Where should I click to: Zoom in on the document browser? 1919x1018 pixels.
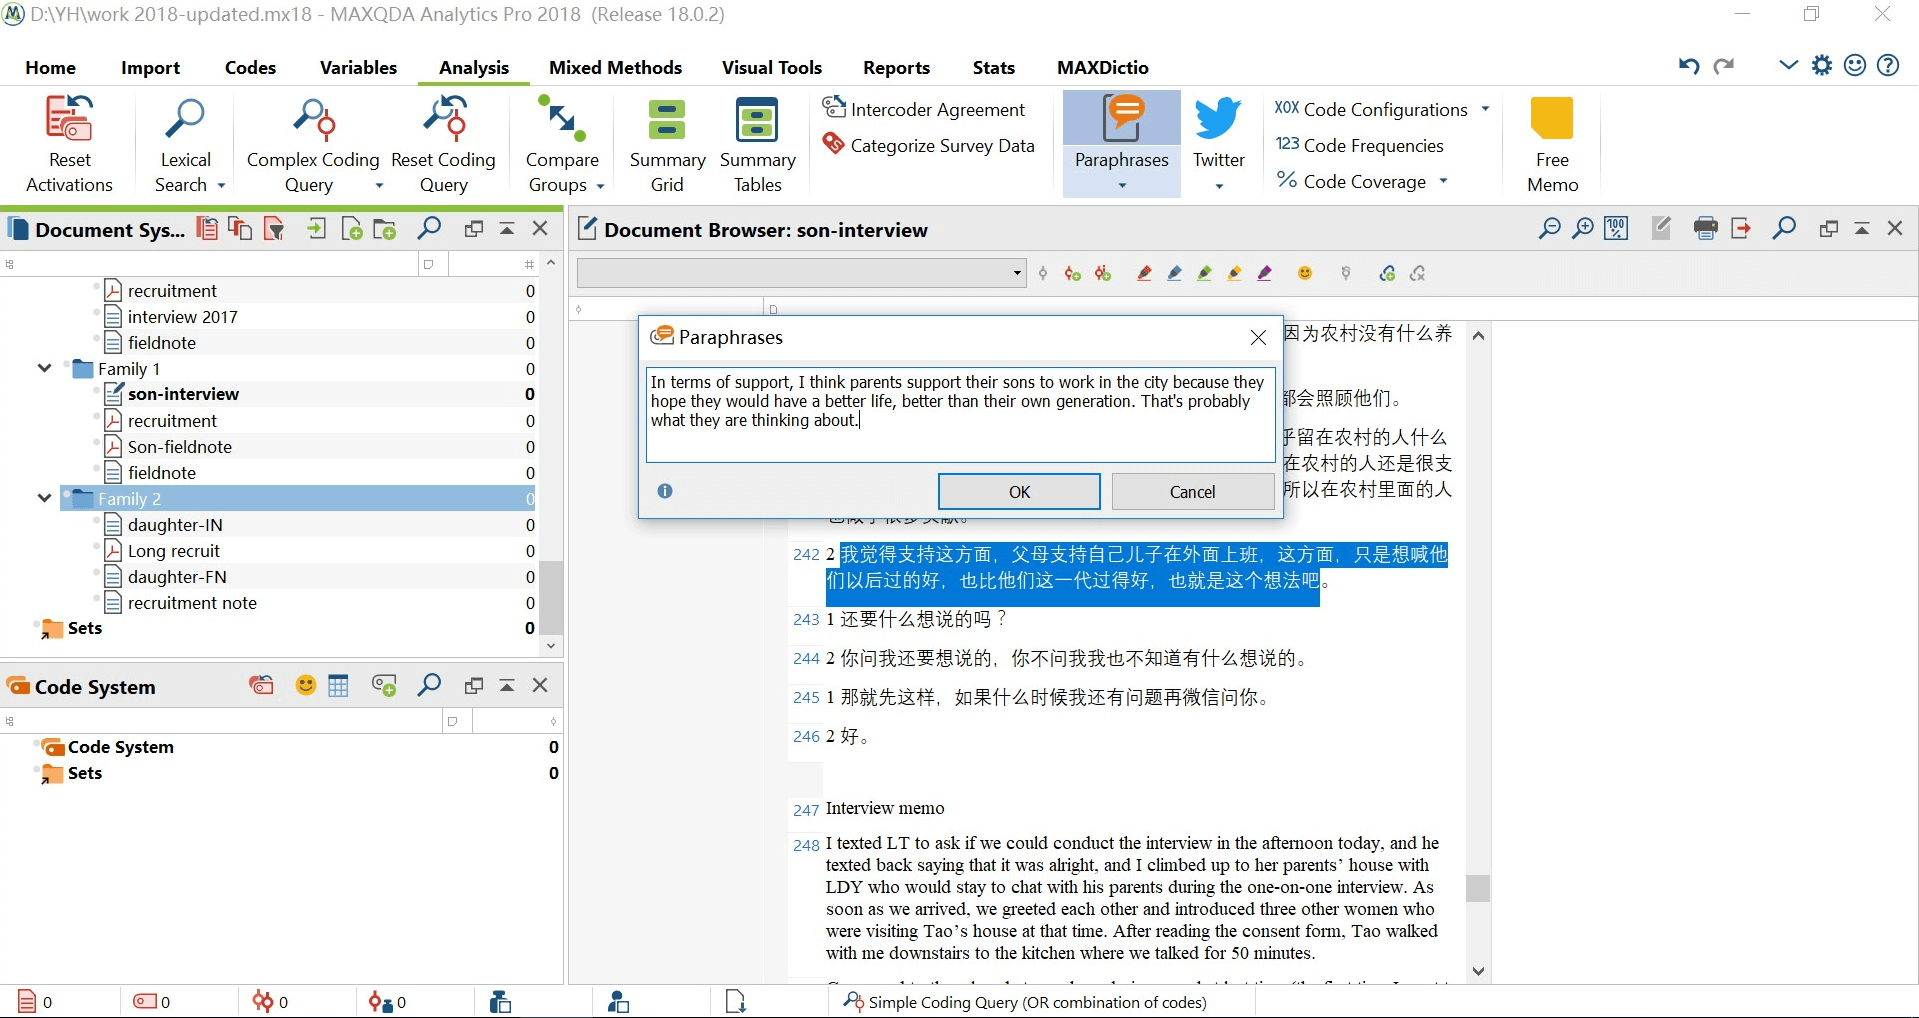(x=1583, y=229)
